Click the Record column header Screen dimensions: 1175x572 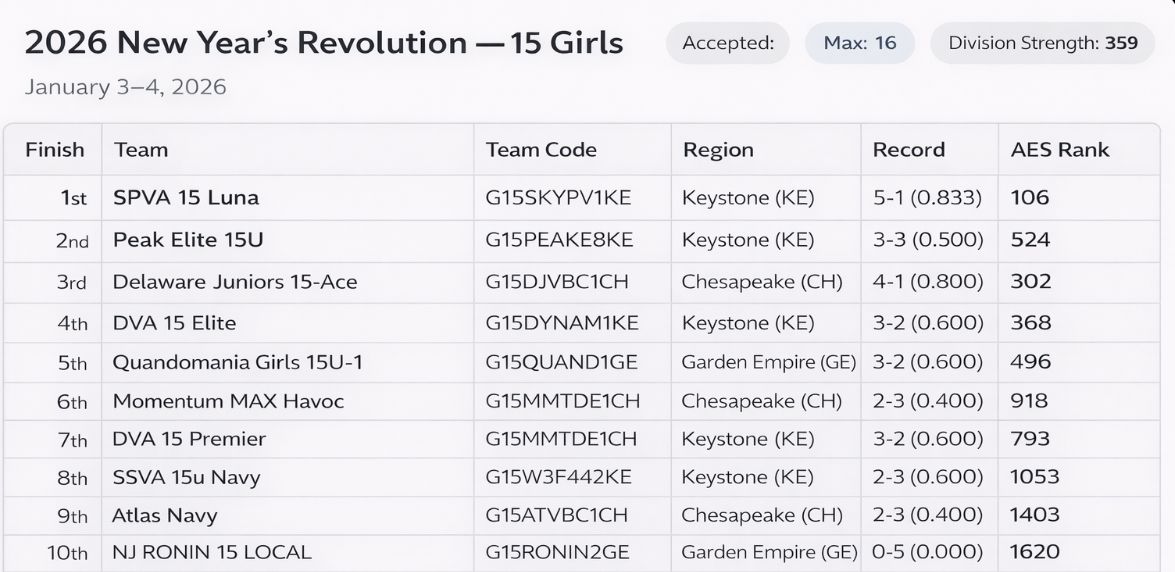coord(908,150)
